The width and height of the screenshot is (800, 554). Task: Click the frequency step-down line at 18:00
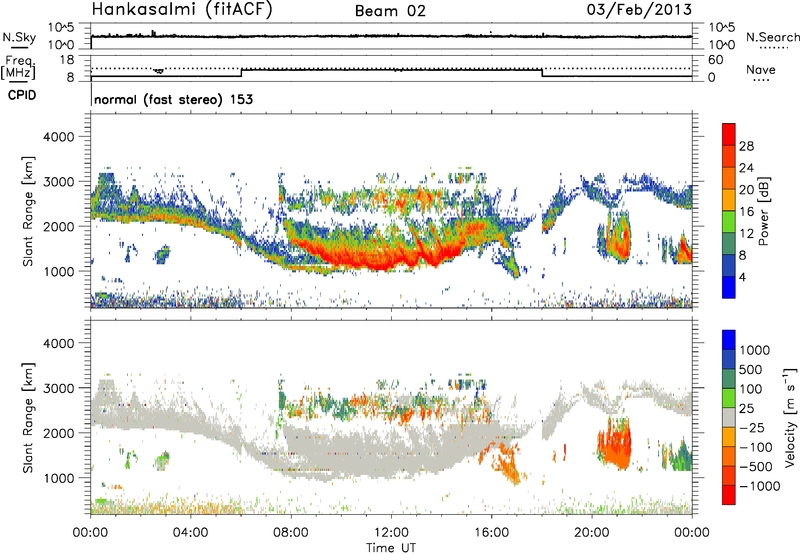(x=542, y=73)
